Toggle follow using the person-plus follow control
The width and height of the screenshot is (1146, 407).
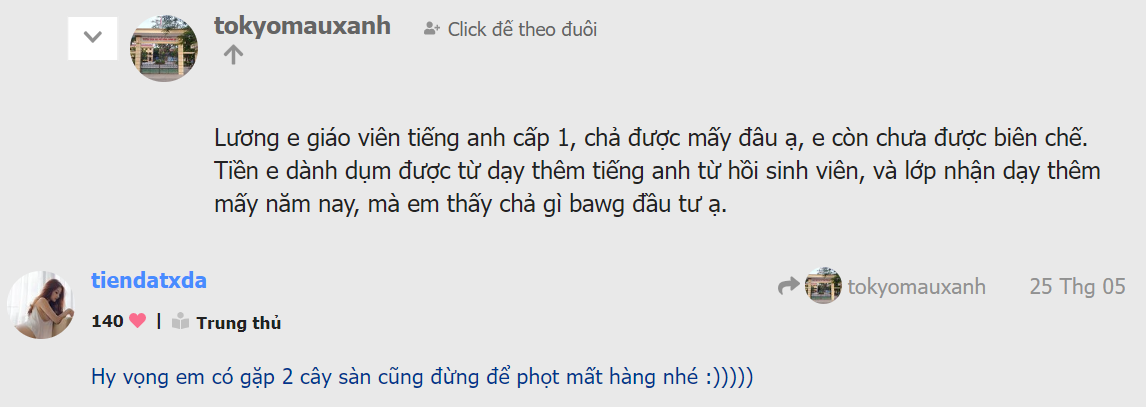510,30
